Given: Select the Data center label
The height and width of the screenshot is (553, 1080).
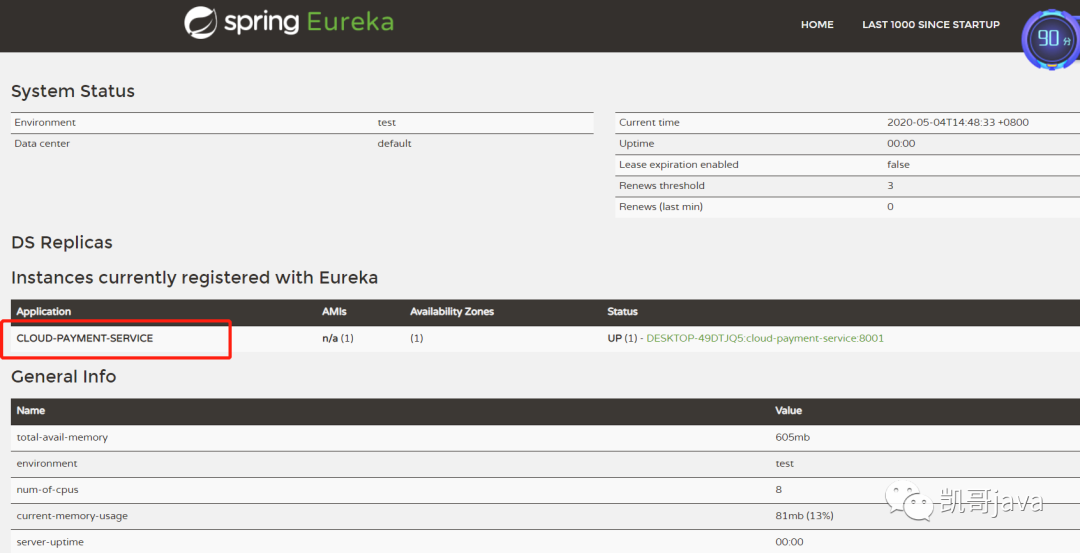Looking at the screenshot, I should click(x=42, y=143).
